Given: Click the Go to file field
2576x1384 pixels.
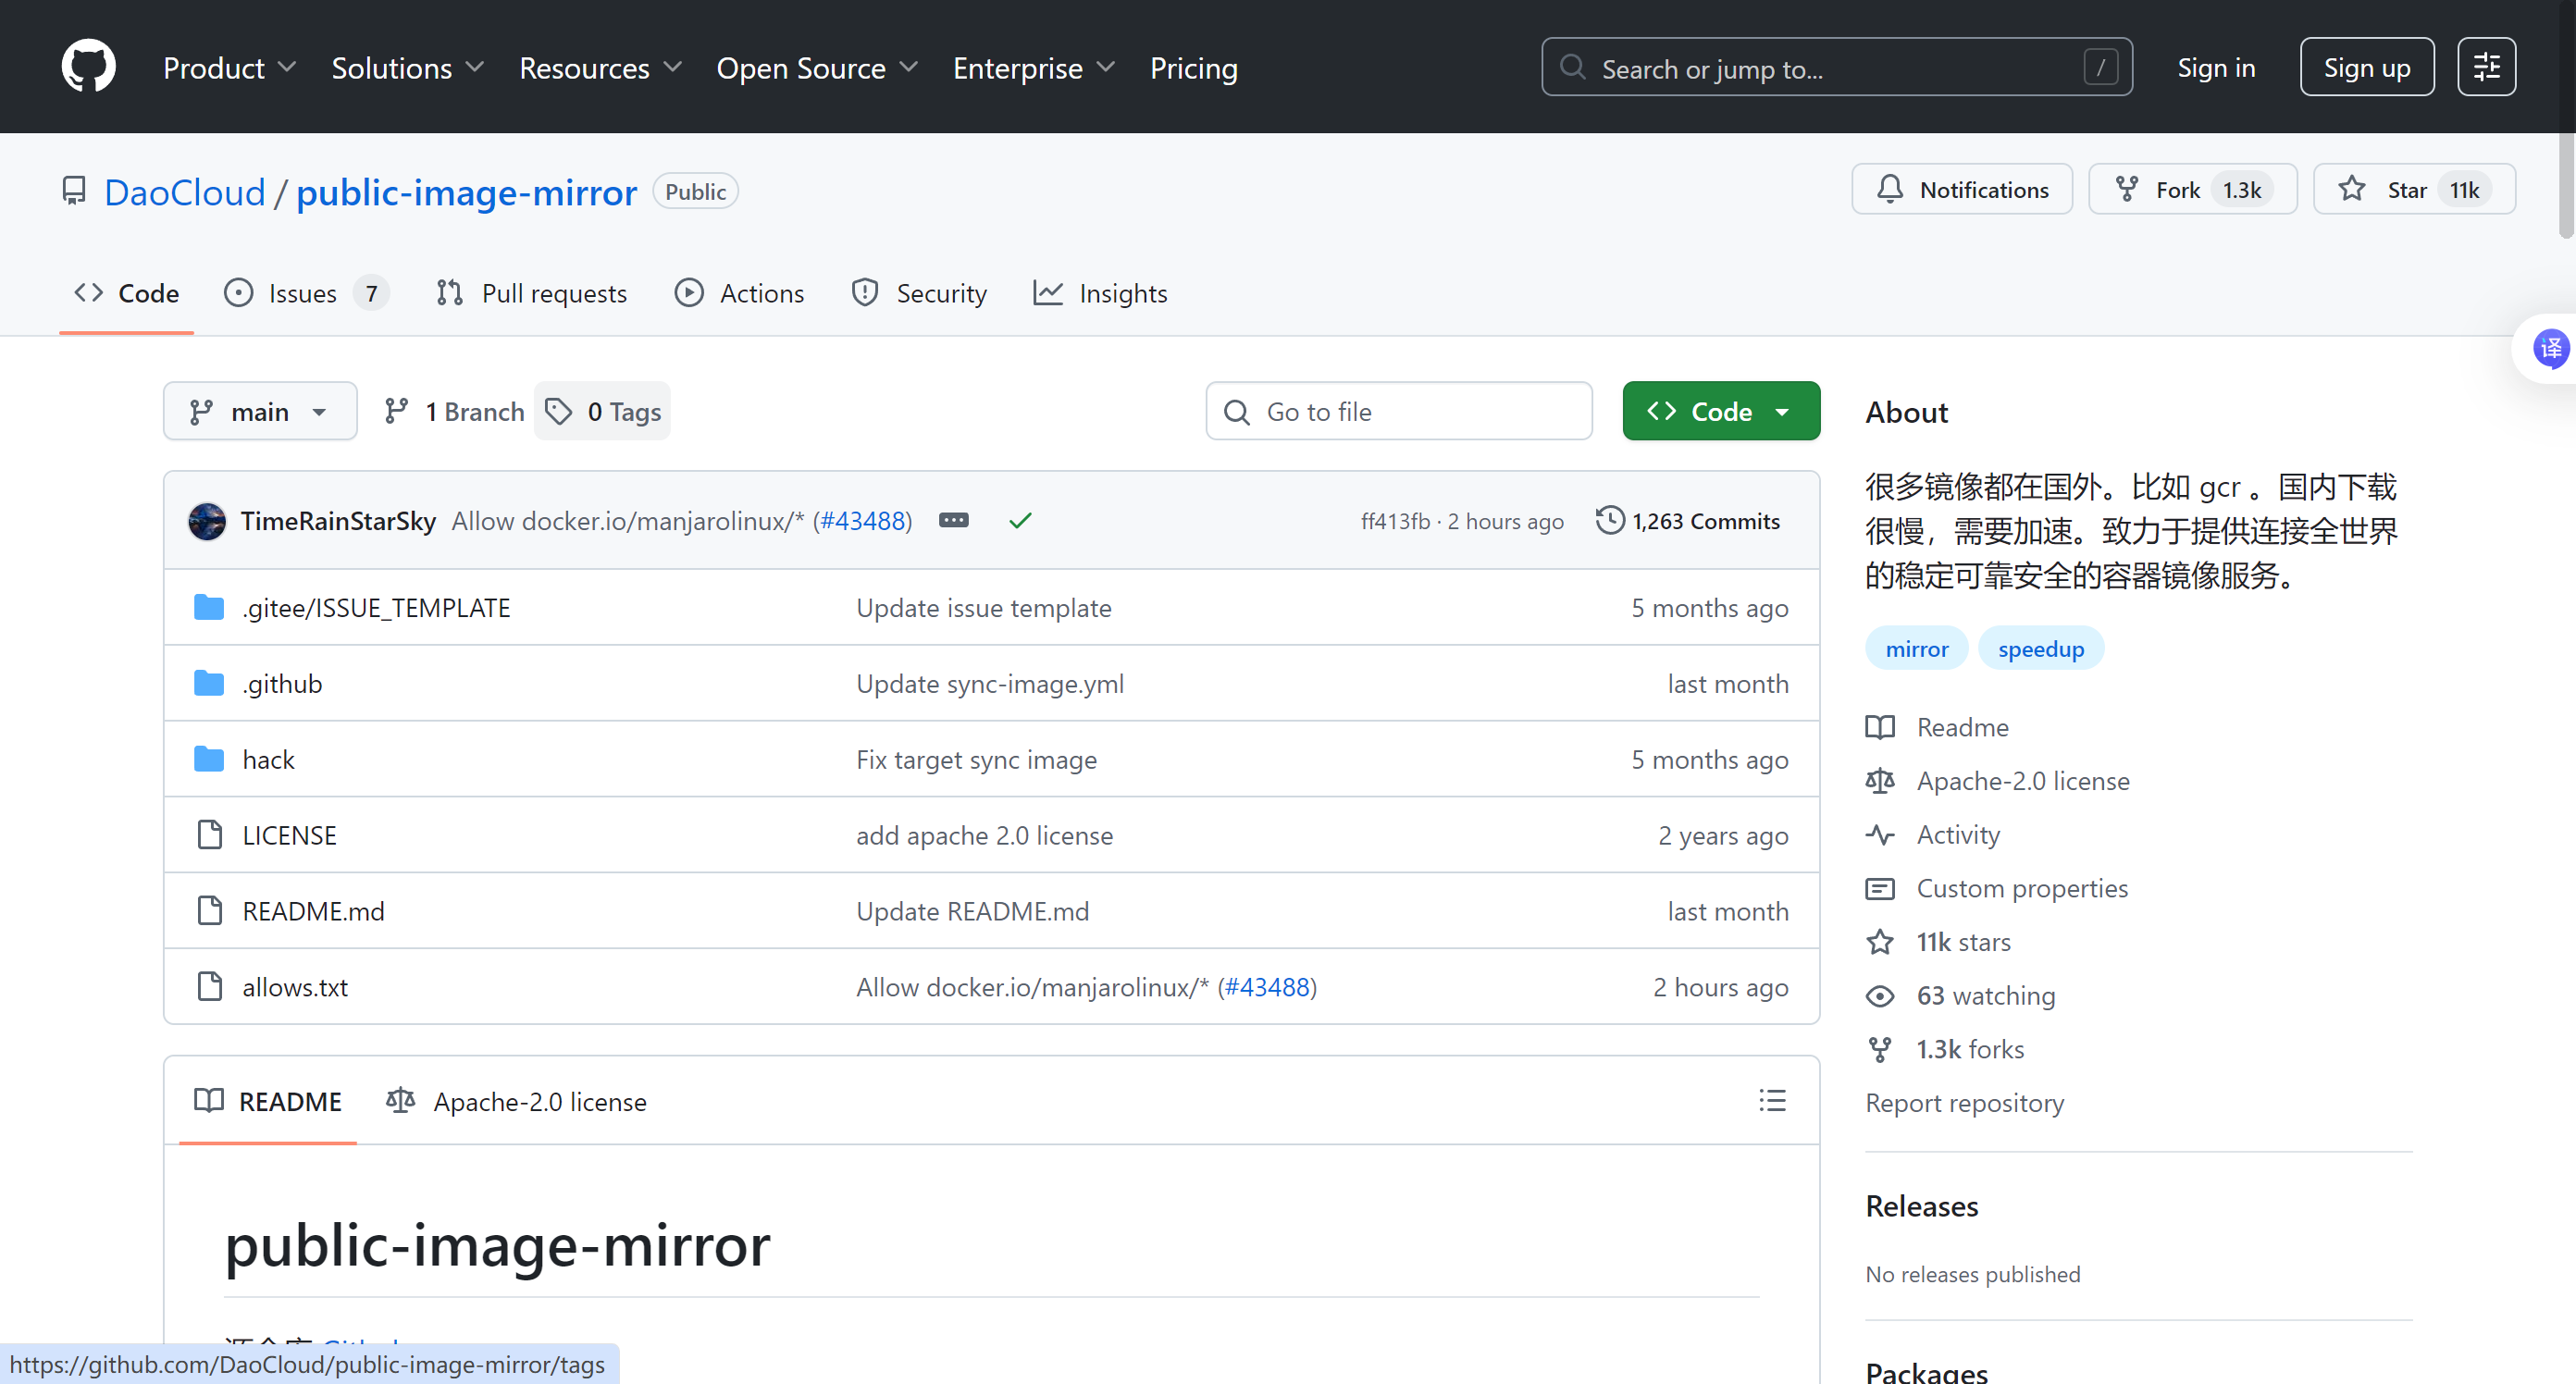Looking at the screenshot, I should tap(1398, 411).
